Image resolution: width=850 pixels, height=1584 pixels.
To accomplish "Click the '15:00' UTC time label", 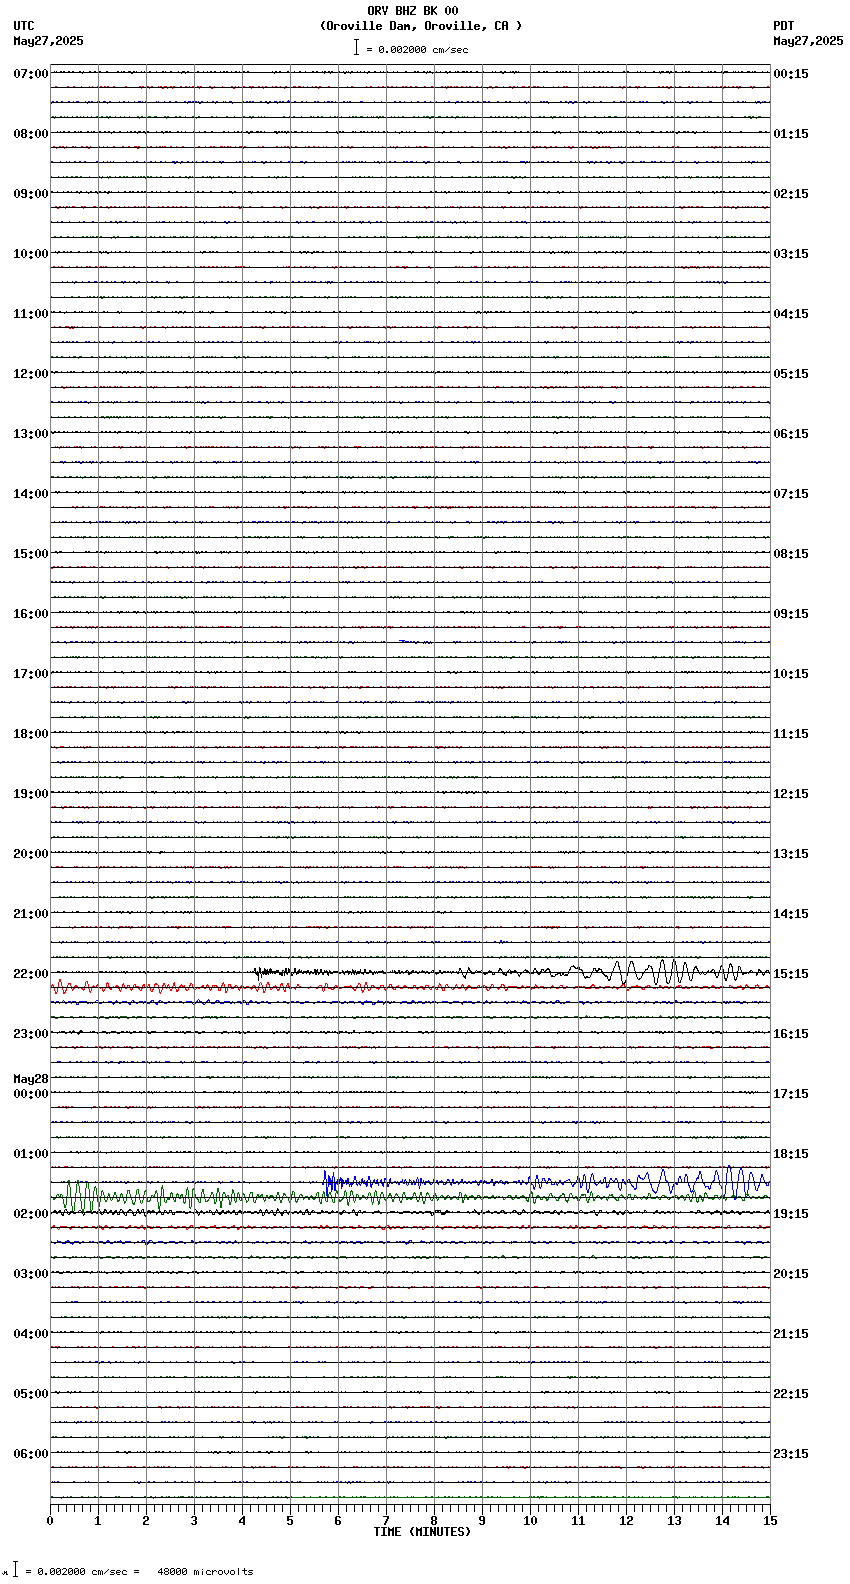I will coord(31,554).
